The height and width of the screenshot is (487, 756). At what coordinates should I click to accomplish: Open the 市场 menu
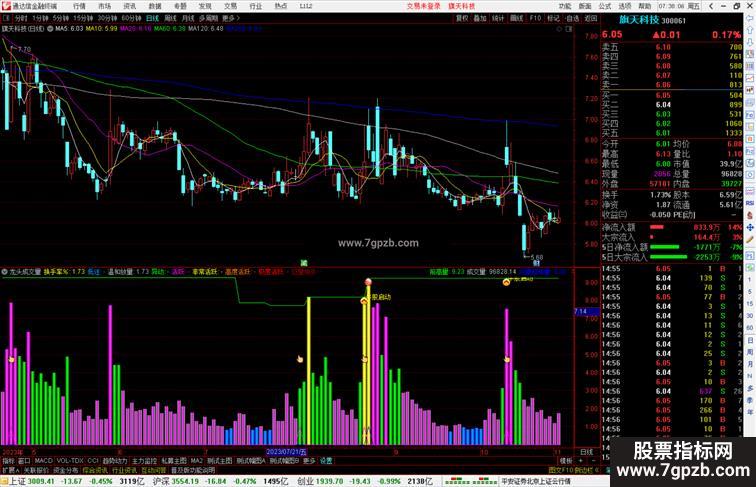[x=104, y=6]
